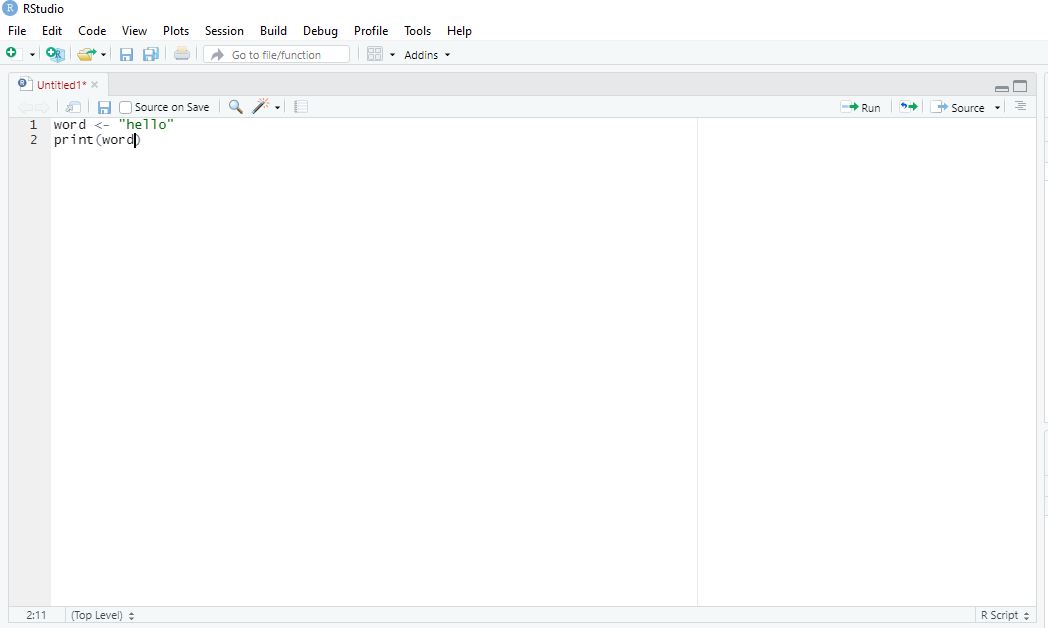The height and width of the screenshot is (628, 1048).
Task: Click the open file folder icon
Action: [x=87, y=55]
